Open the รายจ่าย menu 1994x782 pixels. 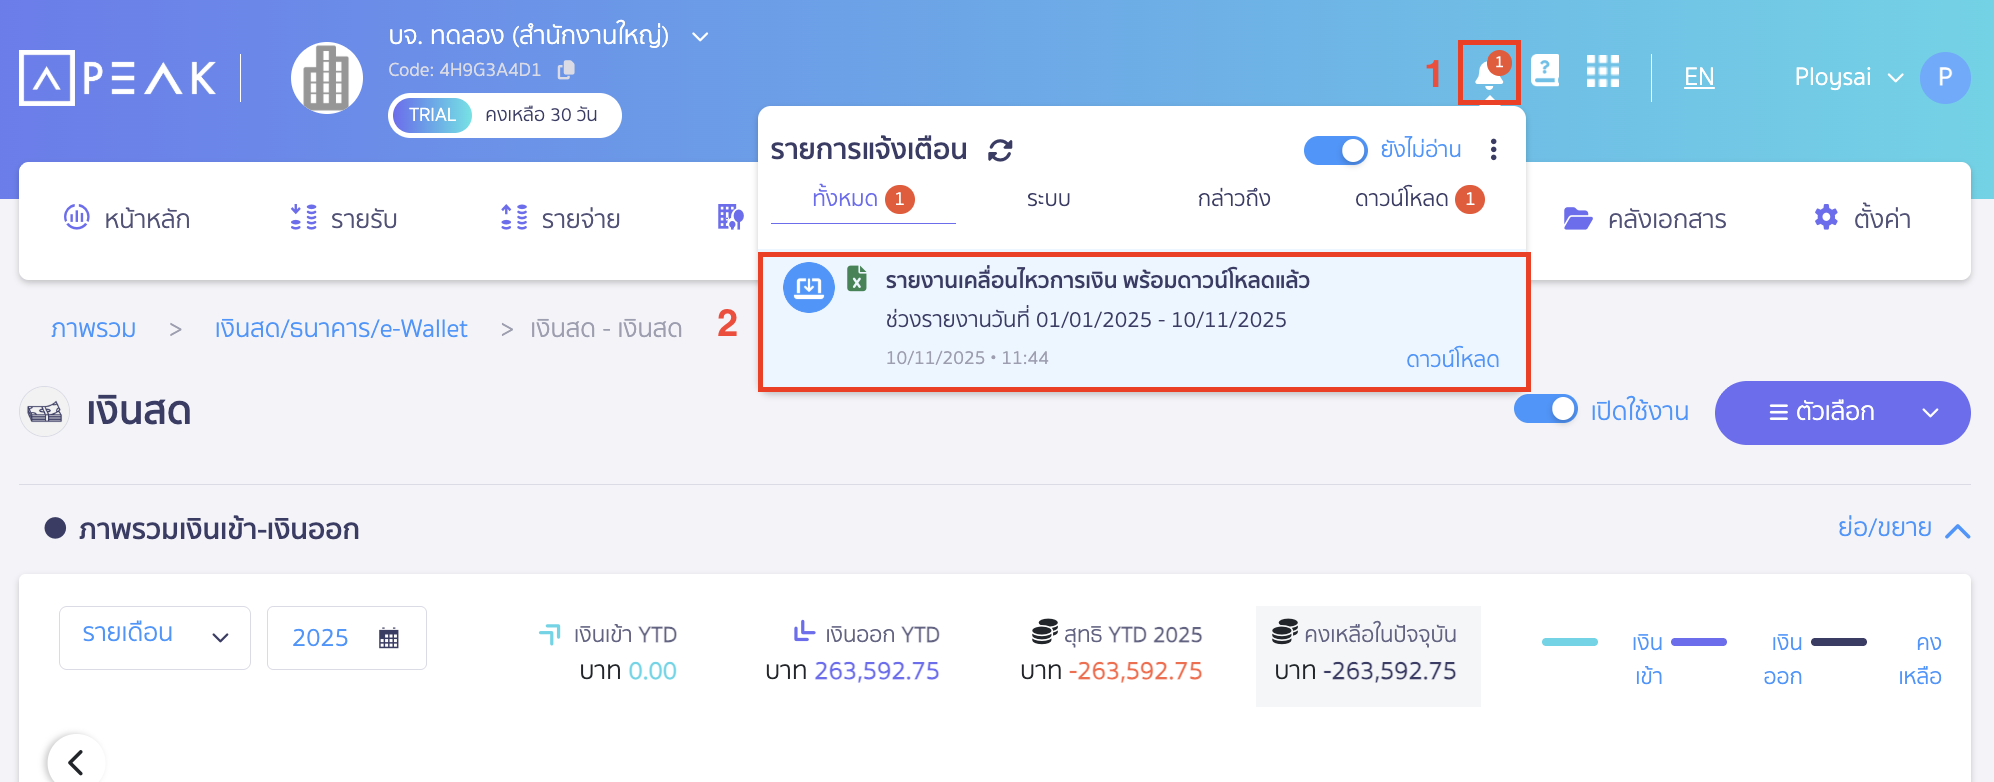click(x=560, y=219)
